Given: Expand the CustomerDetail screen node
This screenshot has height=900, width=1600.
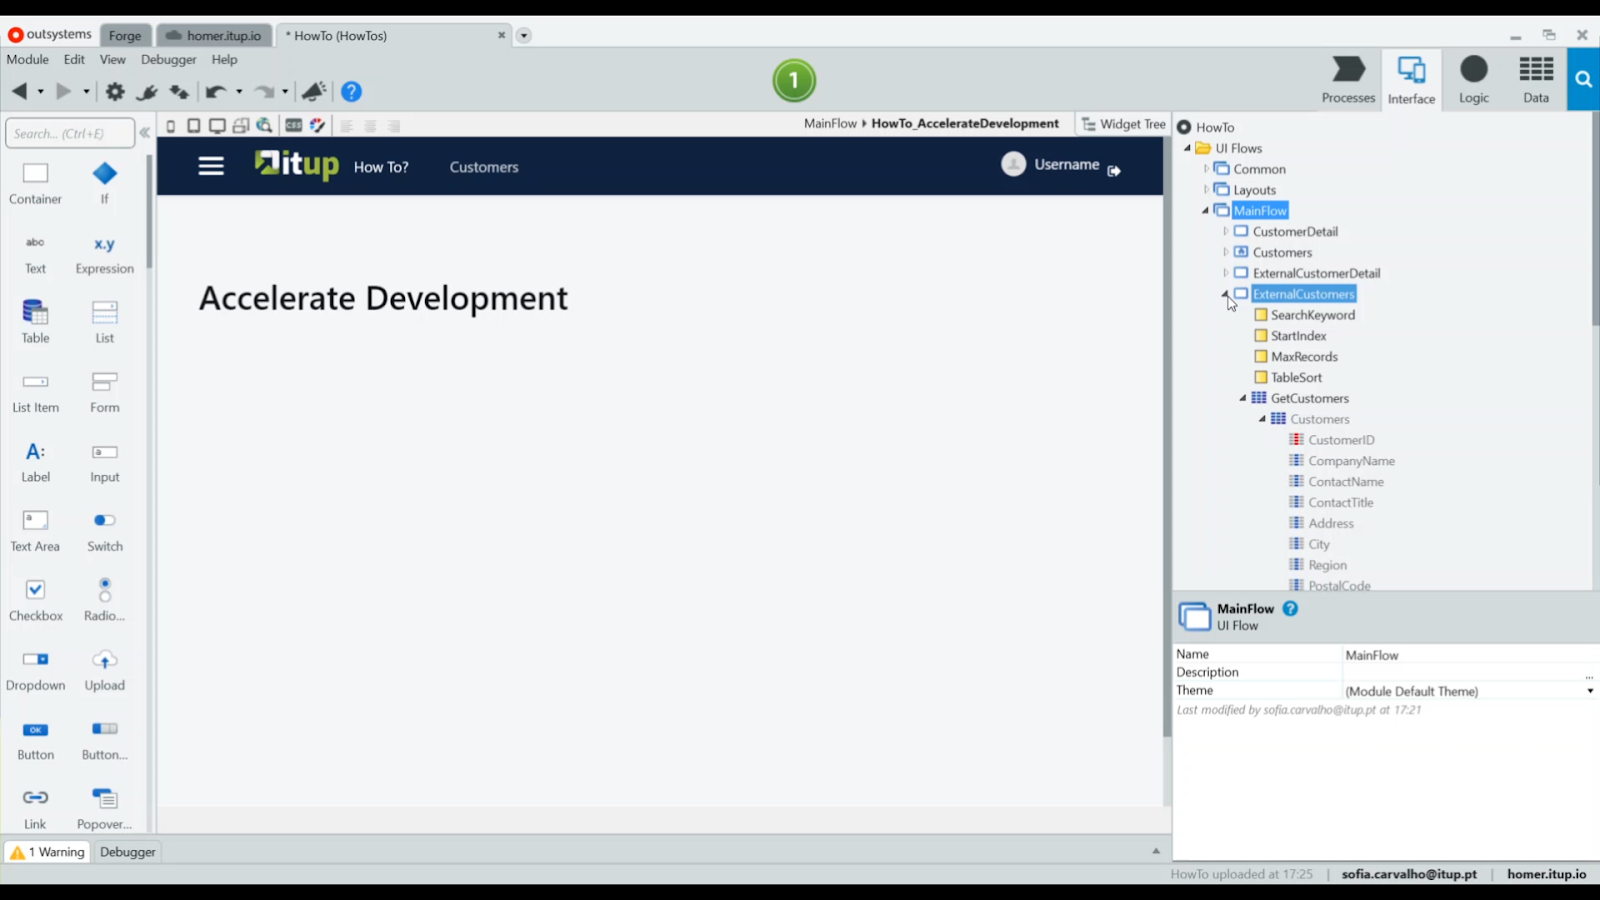Looking at the screenshot, I should pos(1225,231).
